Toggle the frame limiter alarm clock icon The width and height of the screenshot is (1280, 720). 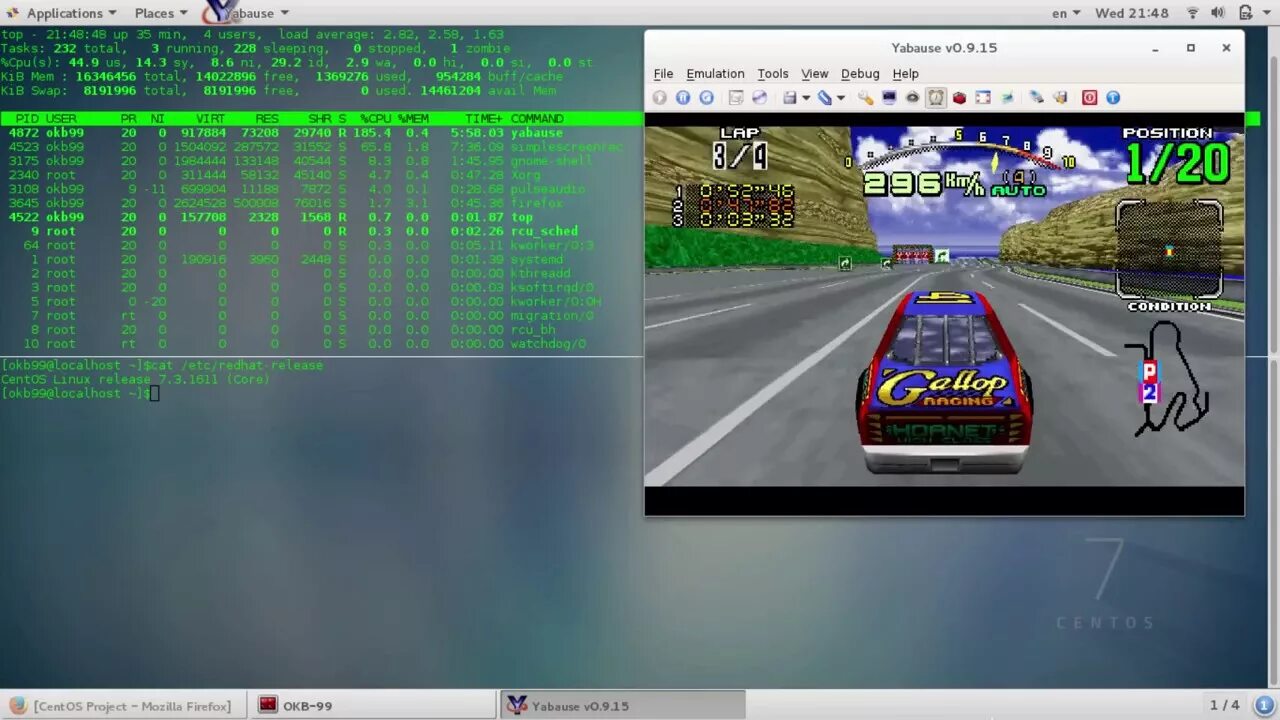[x=936, y=97]
